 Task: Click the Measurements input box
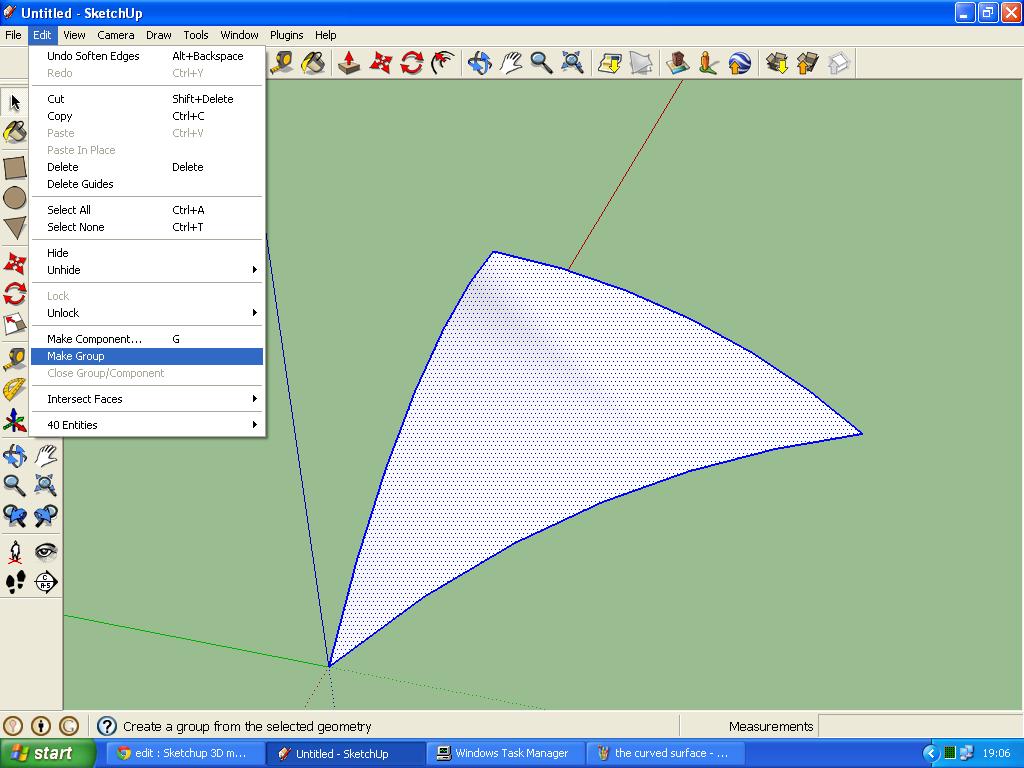[920, 726]
